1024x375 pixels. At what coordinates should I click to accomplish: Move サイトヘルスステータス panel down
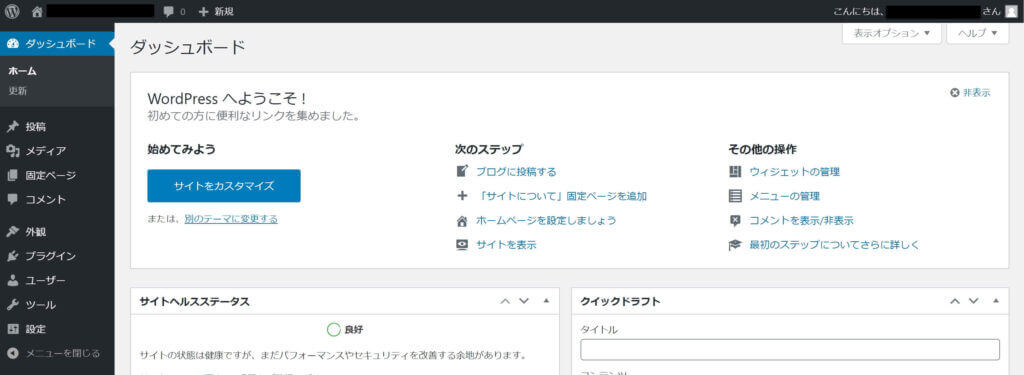click(524, 301)
